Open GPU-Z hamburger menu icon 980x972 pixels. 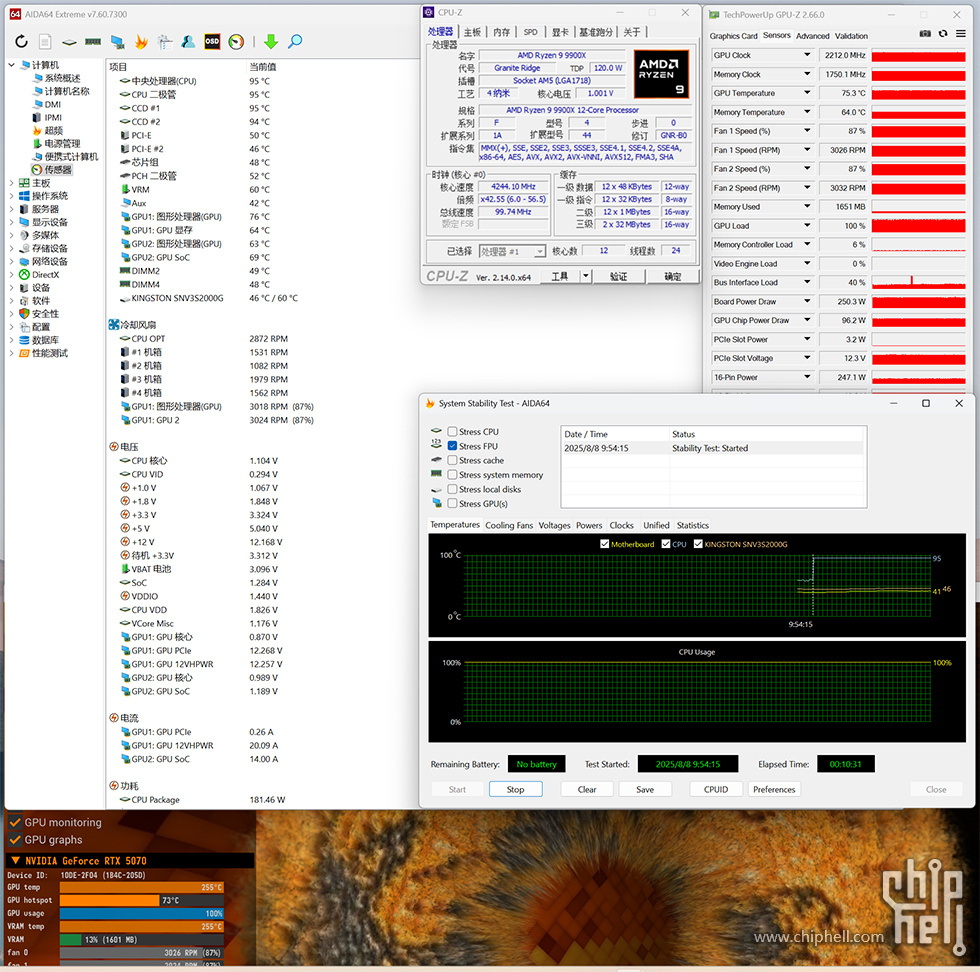pyautogui.click(x=961, y=34)
